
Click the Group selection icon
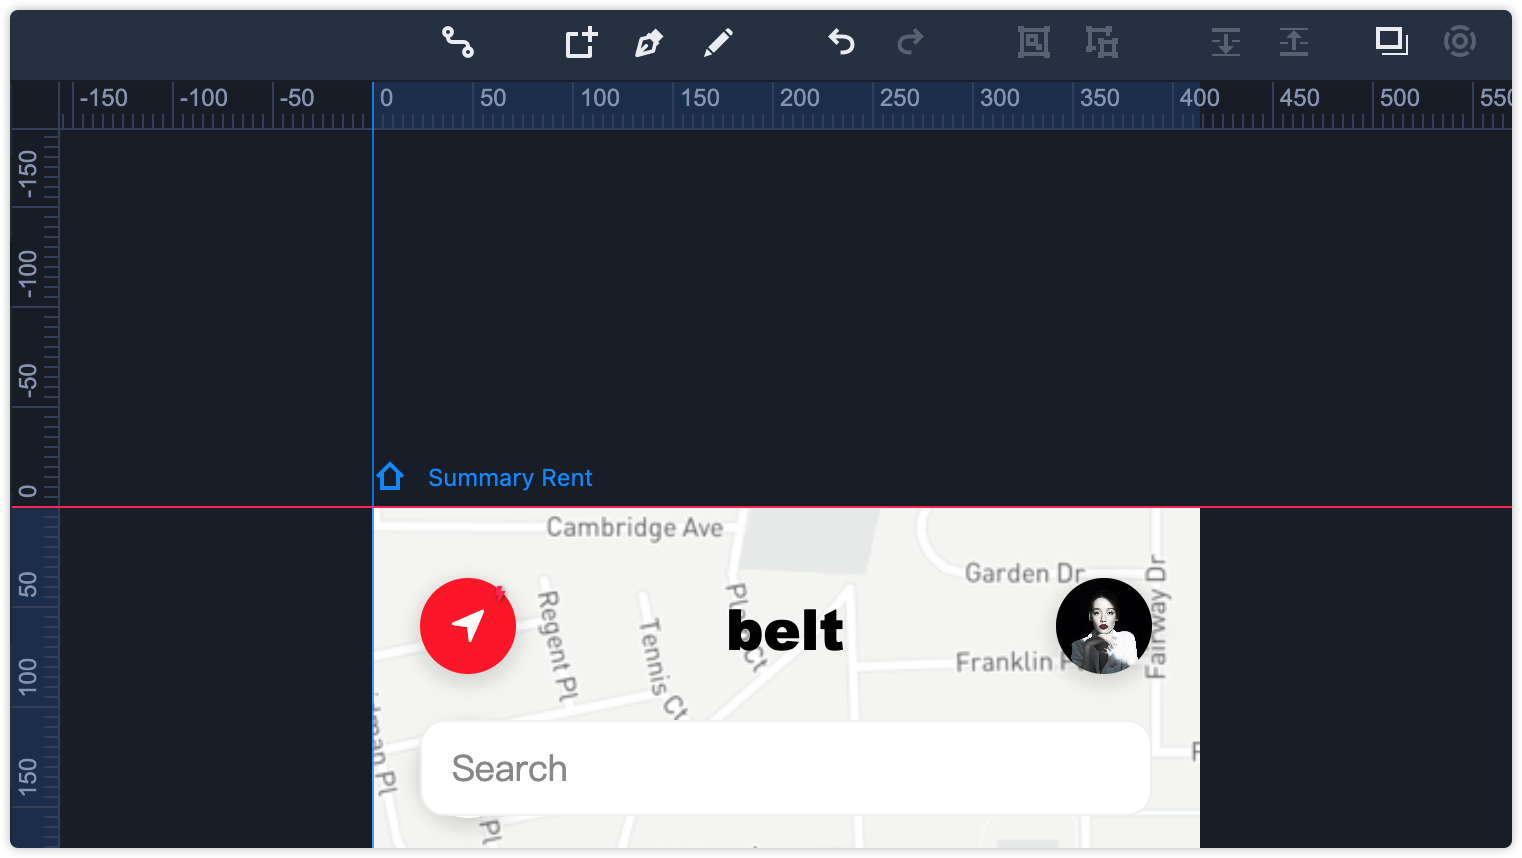[1033, 42]
